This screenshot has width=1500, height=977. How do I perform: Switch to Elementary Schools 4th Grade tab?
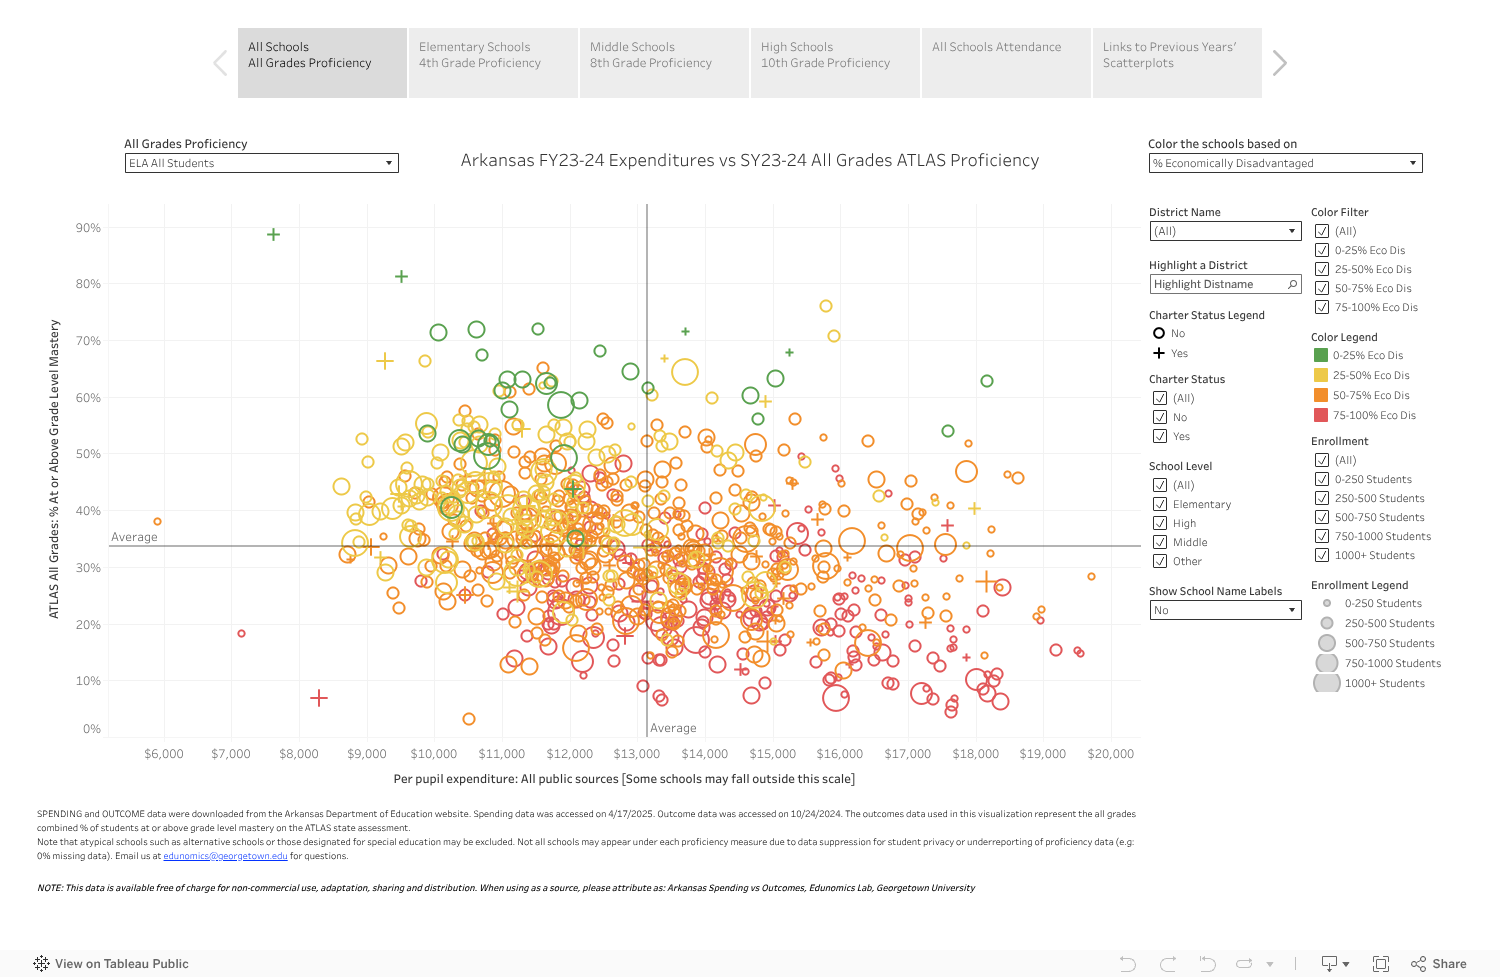(x=493, y=63)
